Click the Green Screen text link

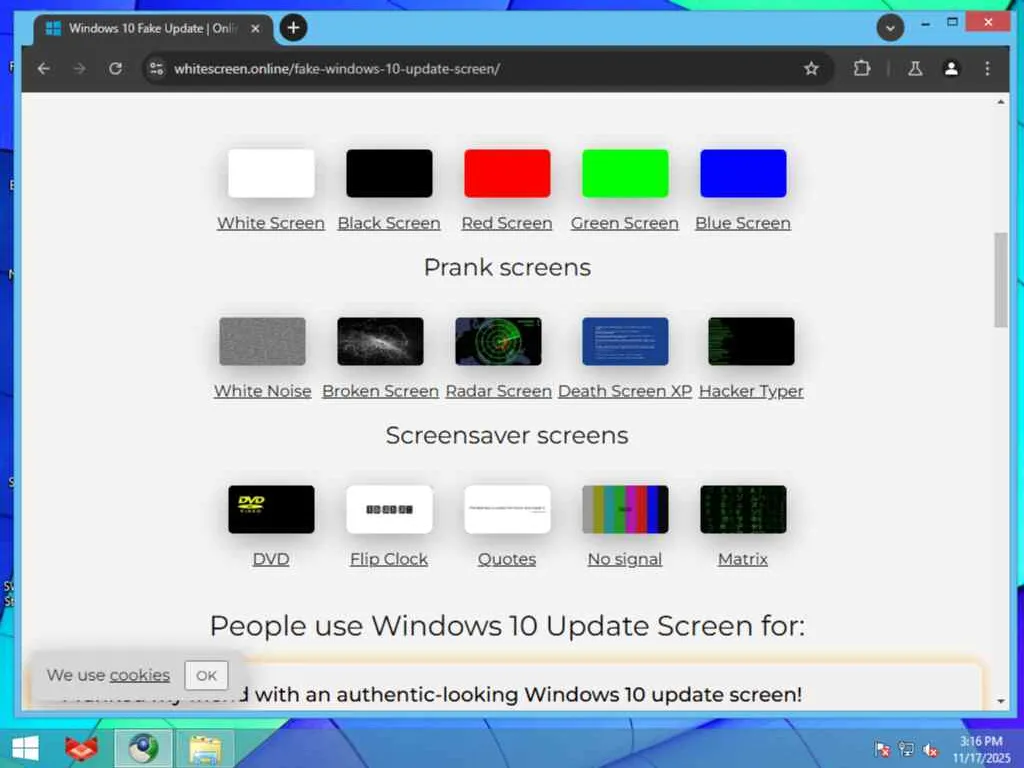tap(625, 223)
